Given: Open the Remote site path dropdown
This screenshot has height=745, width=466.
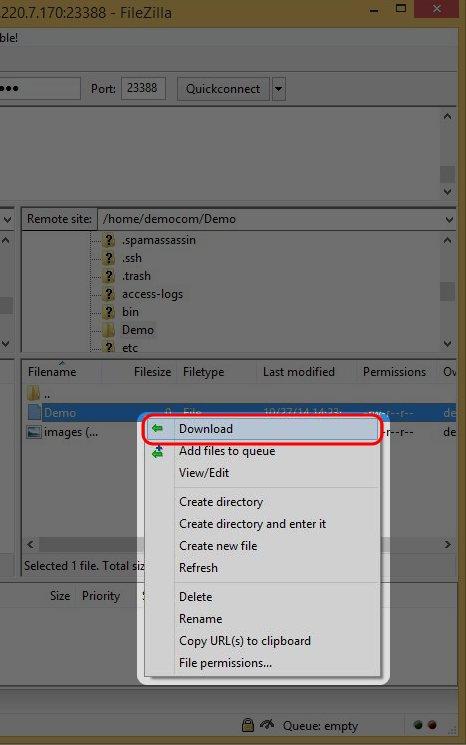Looking at the screenshot, I should 448,220.
